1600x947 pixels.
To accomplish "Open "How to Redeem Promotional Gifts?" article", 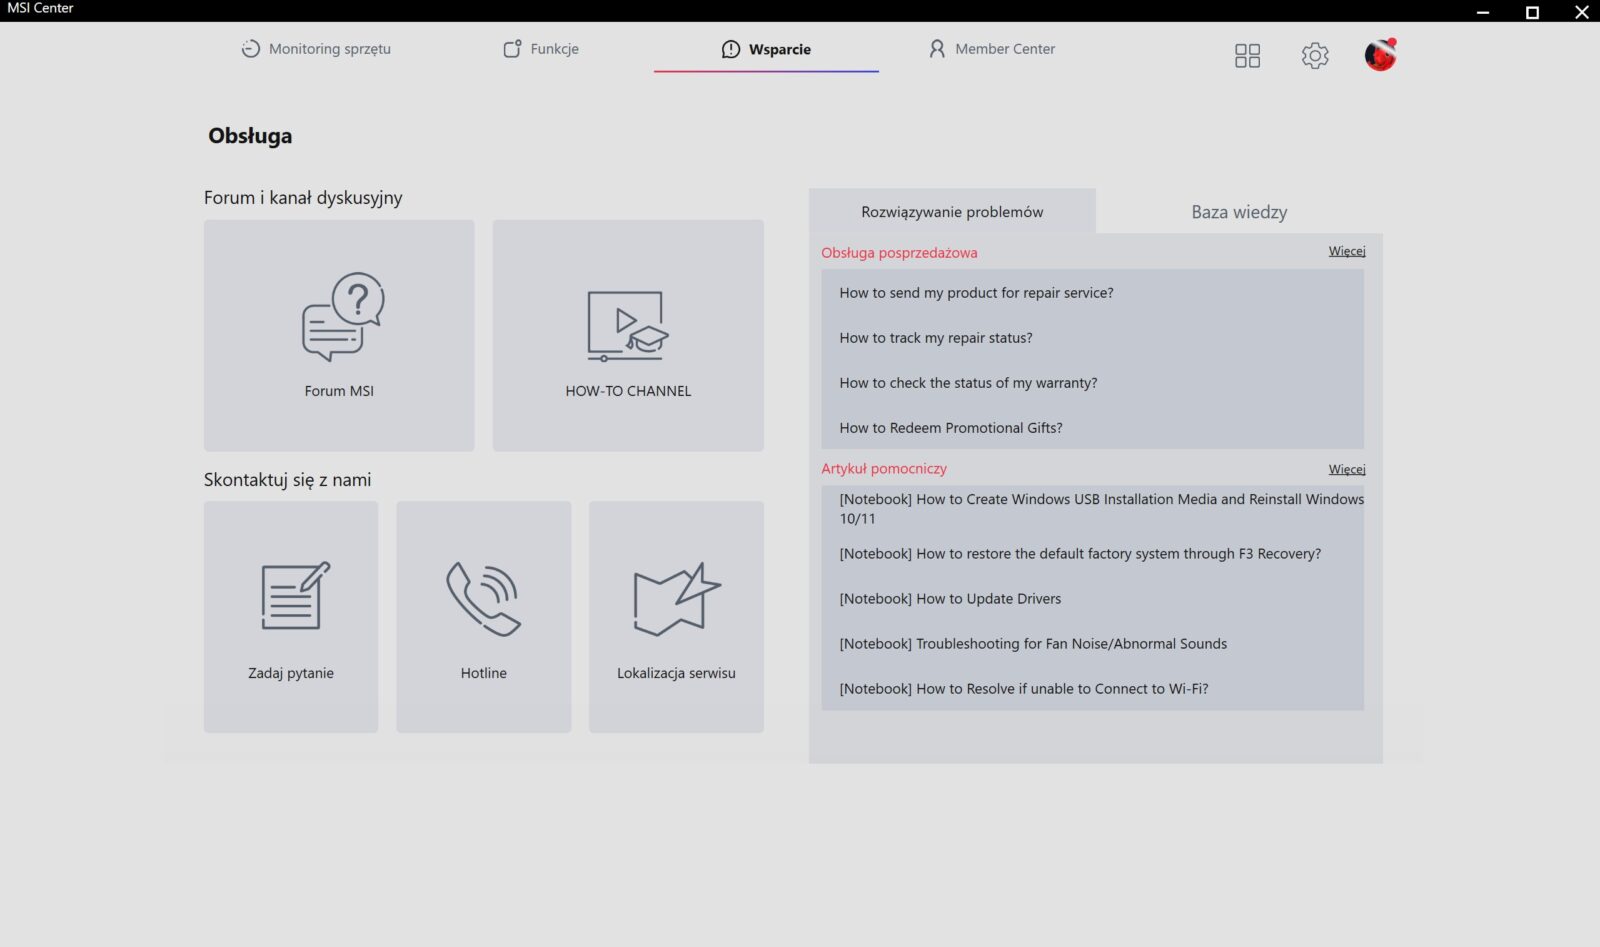I will tap(951, 428).
